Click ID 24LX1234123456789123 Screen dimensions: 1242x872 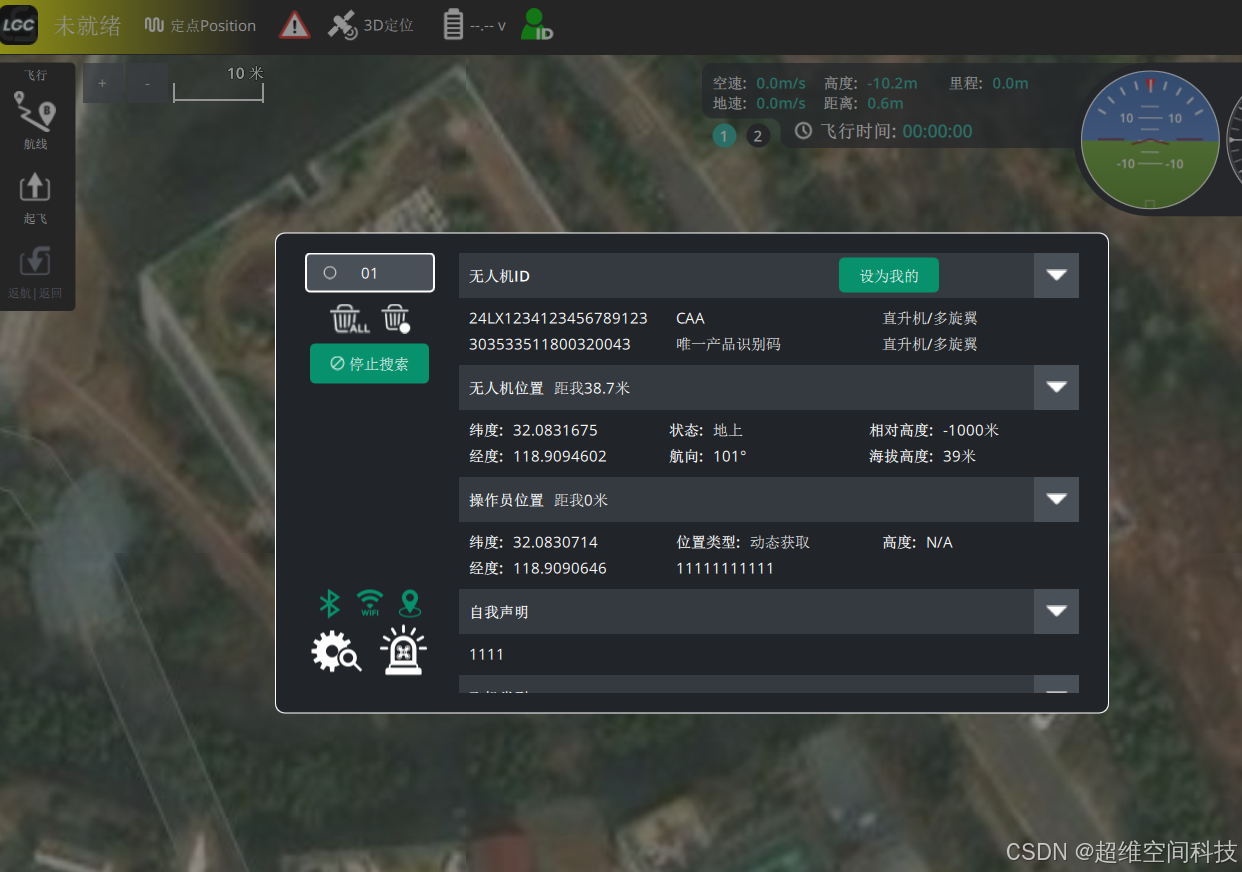click(558, 318)
